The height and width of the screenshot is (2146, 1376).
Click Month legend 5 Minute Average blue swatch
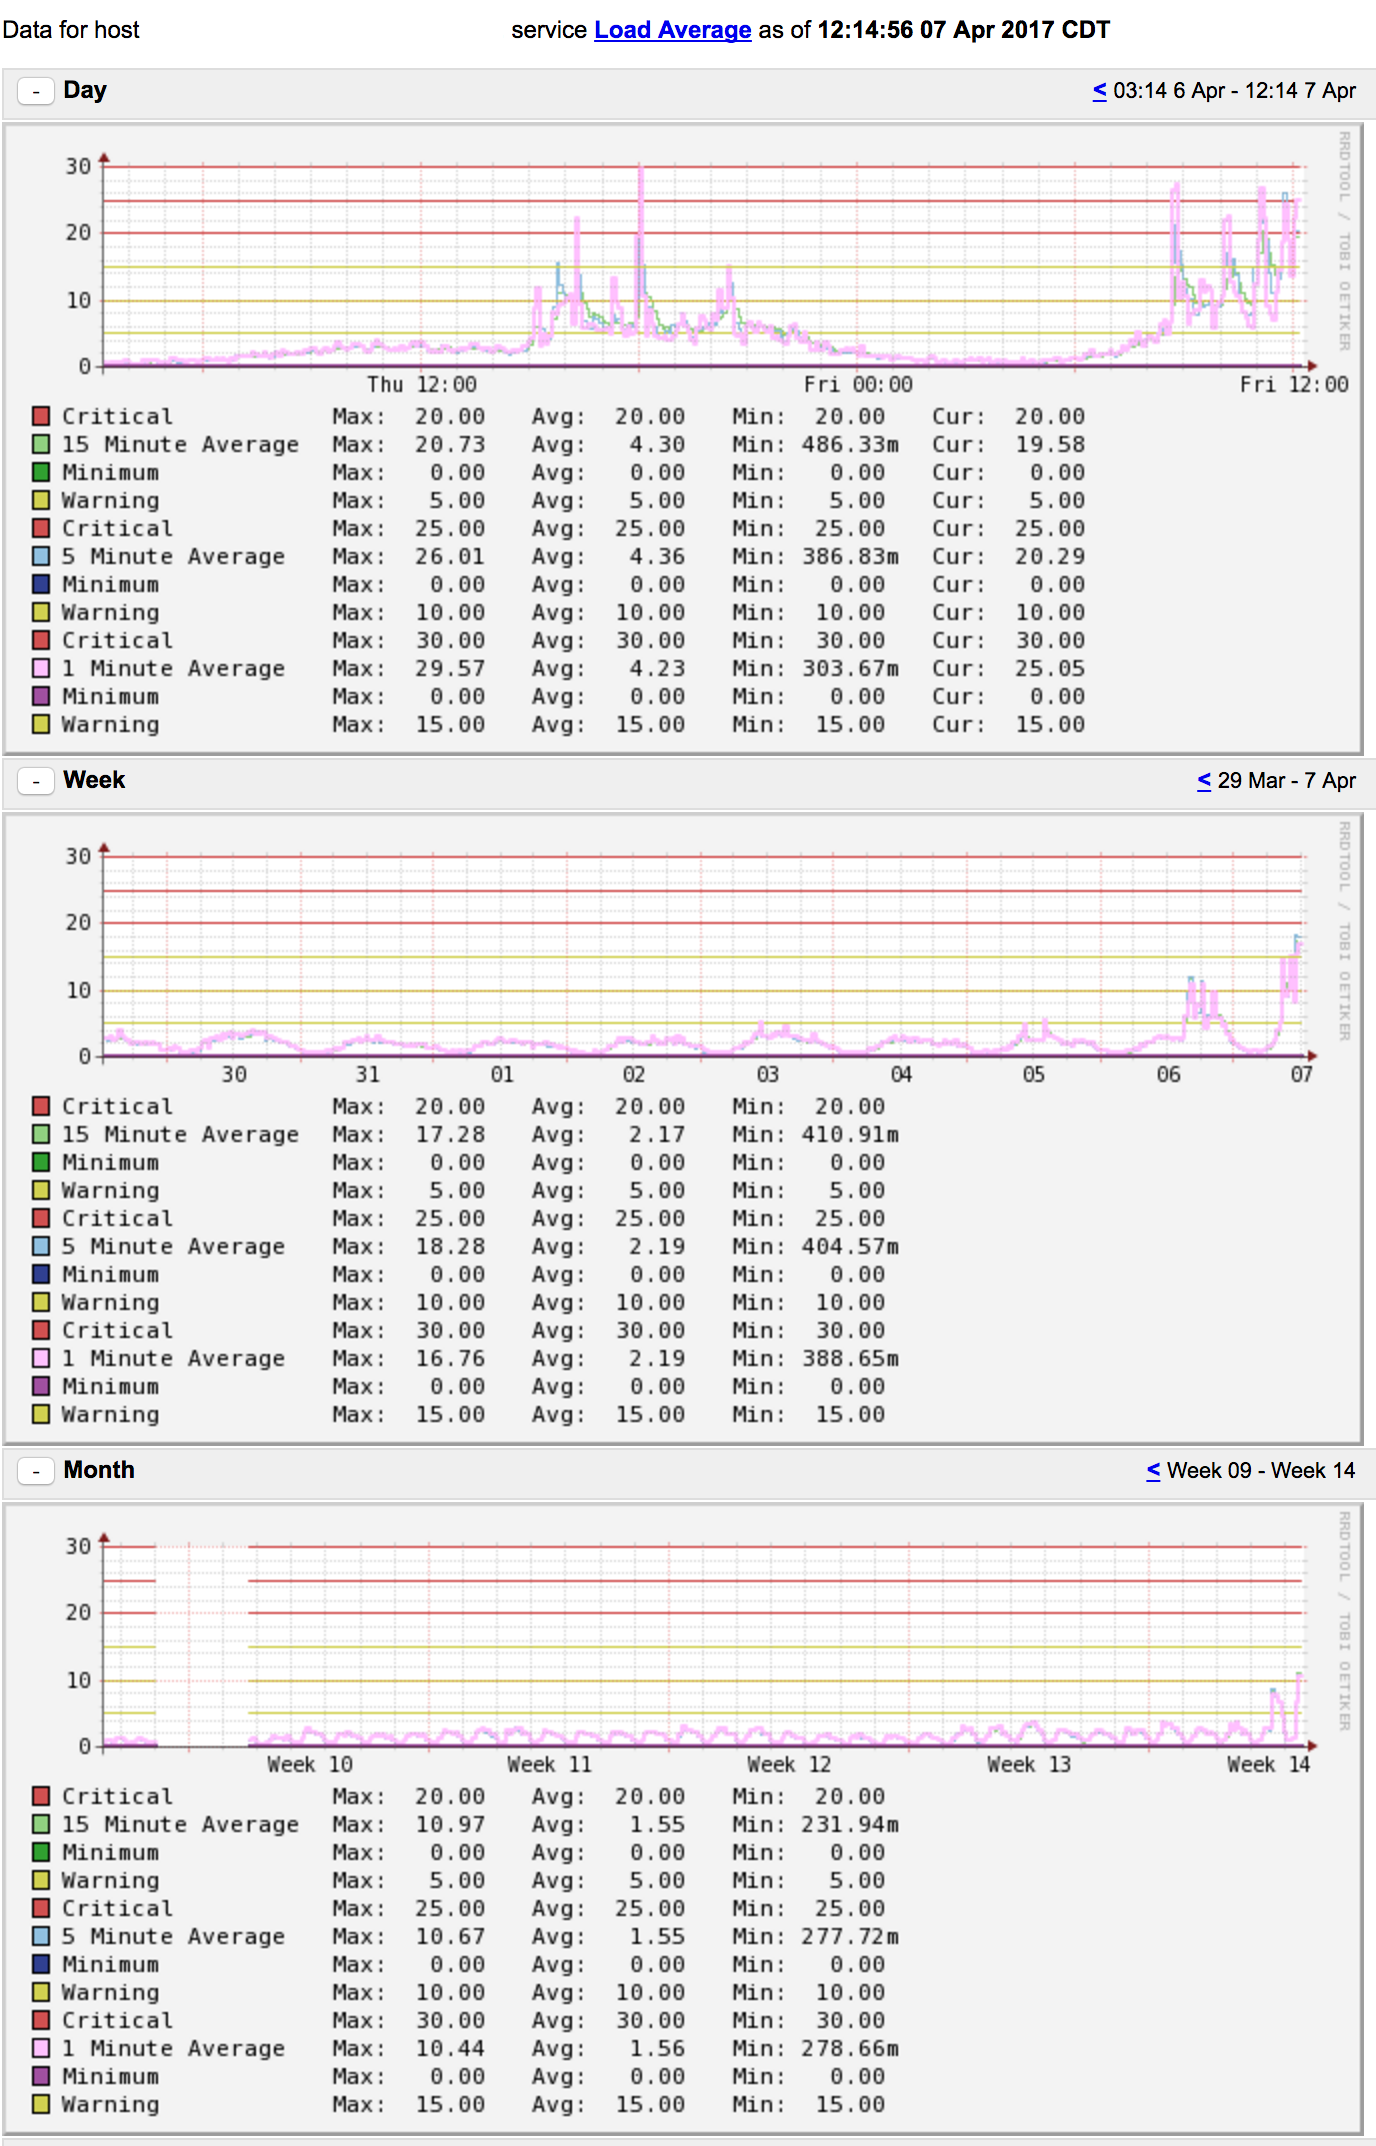coord(41,1936)
